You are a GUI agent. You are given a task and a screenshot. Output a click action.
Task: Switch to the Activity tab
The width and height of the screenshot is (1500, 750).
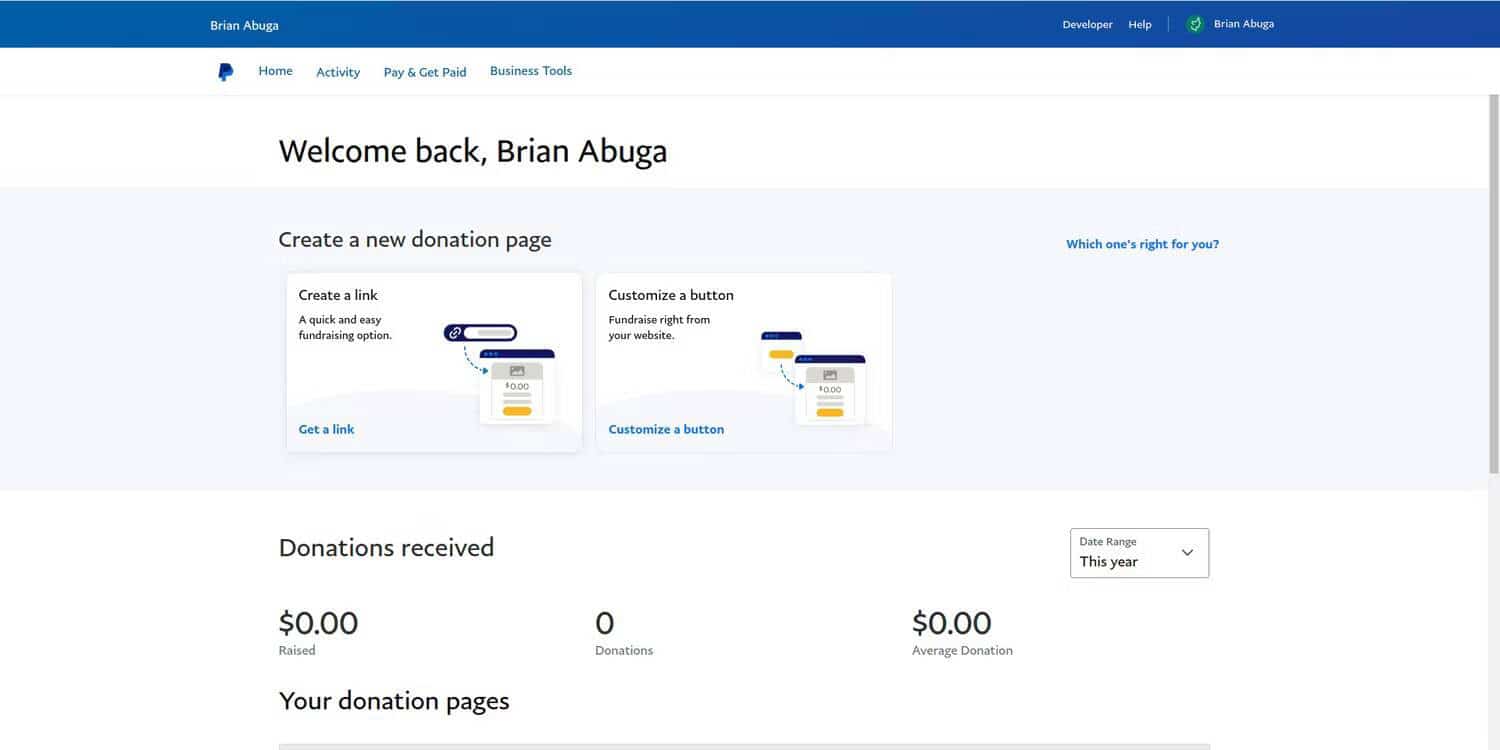coord(337,71)
